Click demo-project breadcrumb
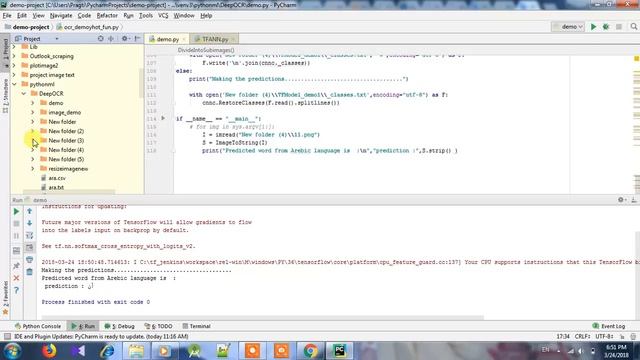 point(31,27)
